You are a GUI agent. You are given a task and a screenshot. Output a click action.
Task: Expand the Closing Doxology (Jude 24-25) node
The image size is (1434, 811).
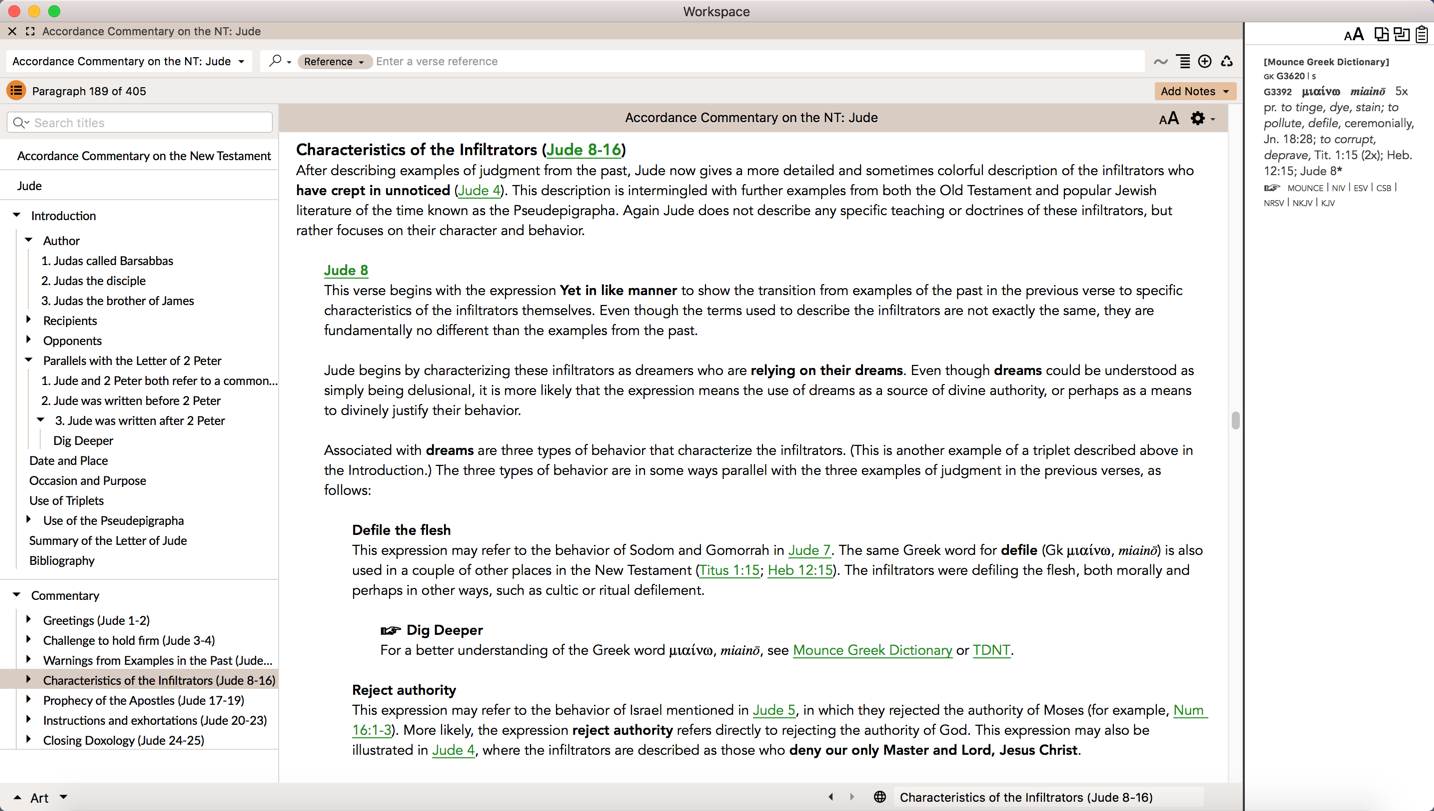(29, 740)
